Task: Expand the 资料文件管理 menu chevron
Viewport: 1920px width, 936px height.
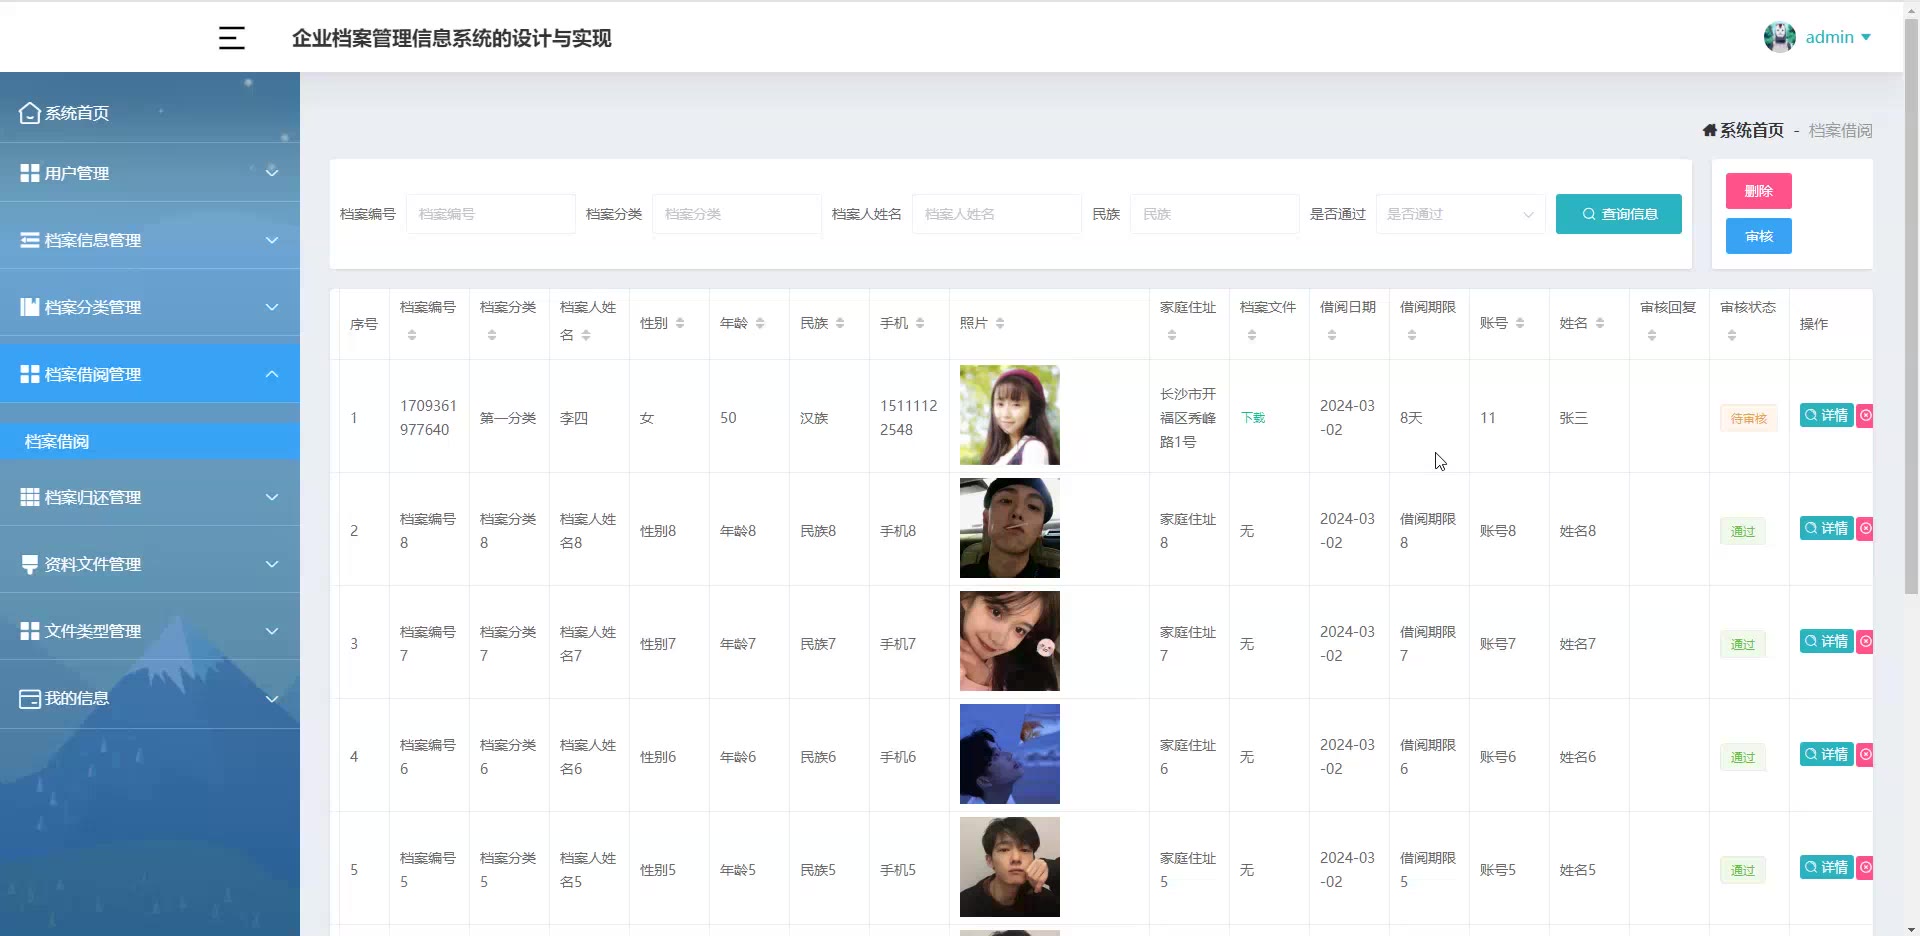Action: click(272, 564)
